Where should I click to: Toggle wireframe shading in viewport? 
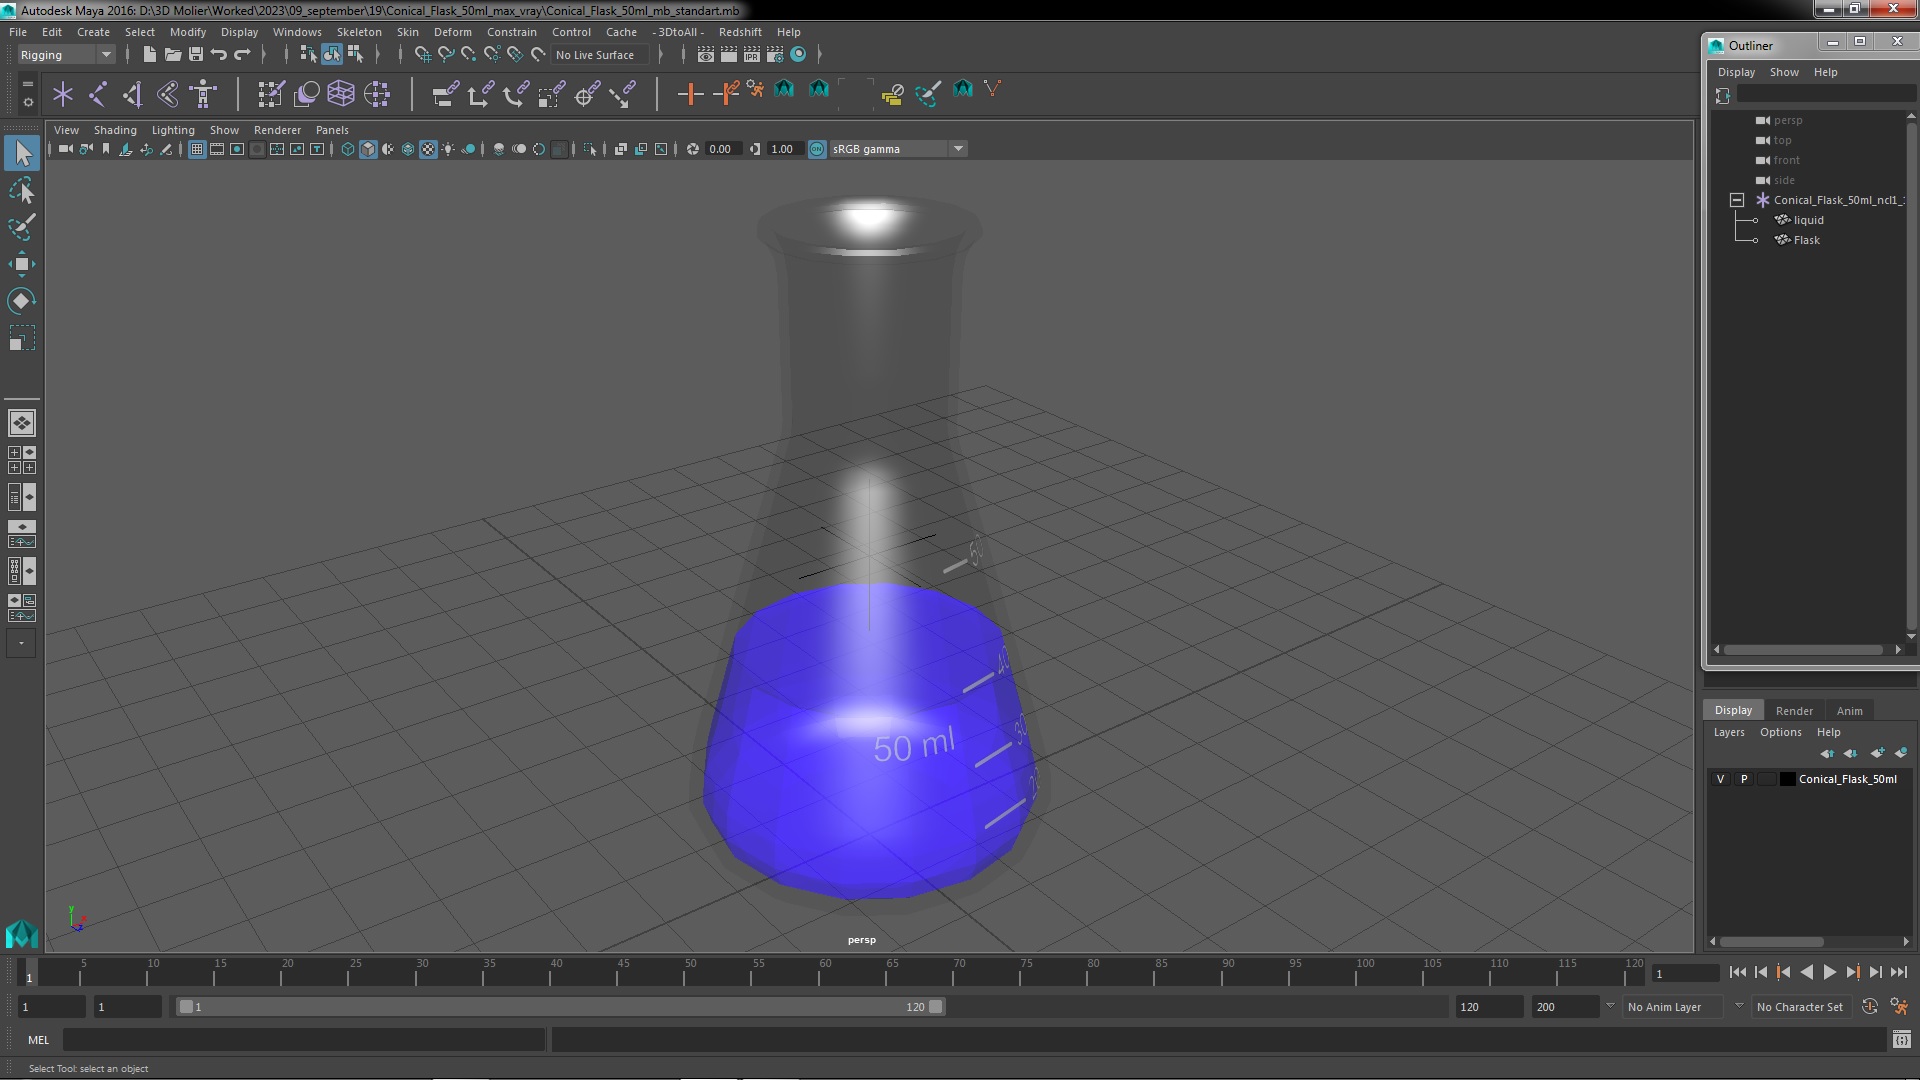(x=348, y=149)
